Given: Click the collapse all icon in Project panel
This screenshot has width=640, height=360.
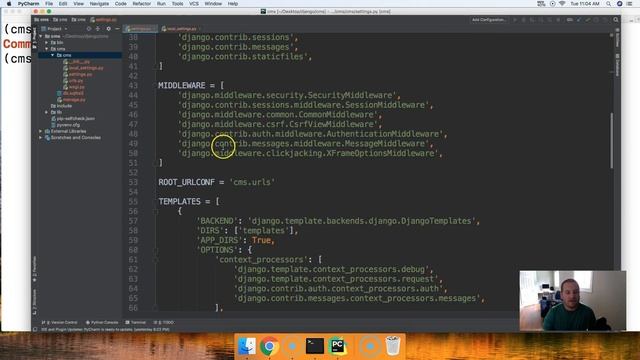Looking at the screenshot, I should pyautogui.click(x=98, y=29).
